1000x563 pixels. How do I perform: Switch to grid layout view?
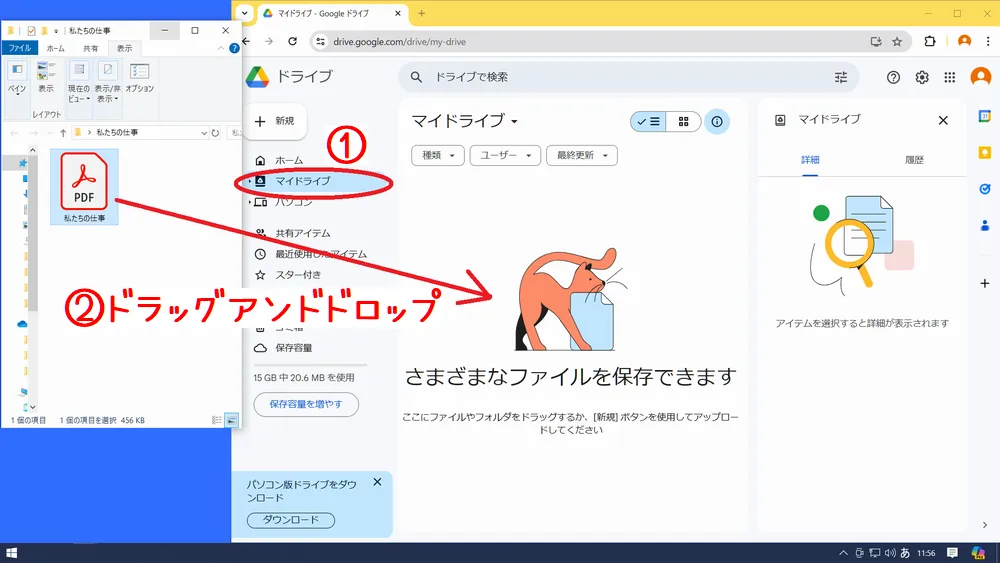coord(683,122)
